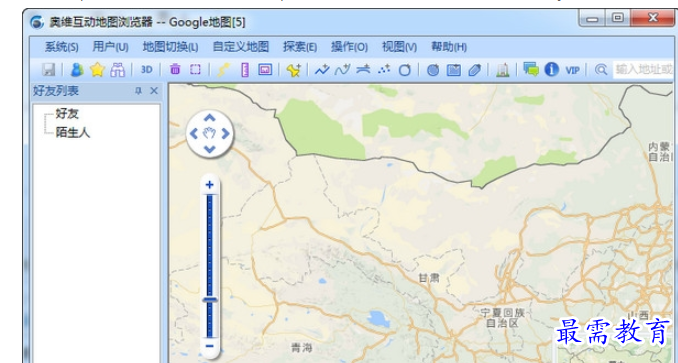This screenshot has width=678, height=363.
Task: Zoom in with the plus button
Action: [x=210, y=185]
